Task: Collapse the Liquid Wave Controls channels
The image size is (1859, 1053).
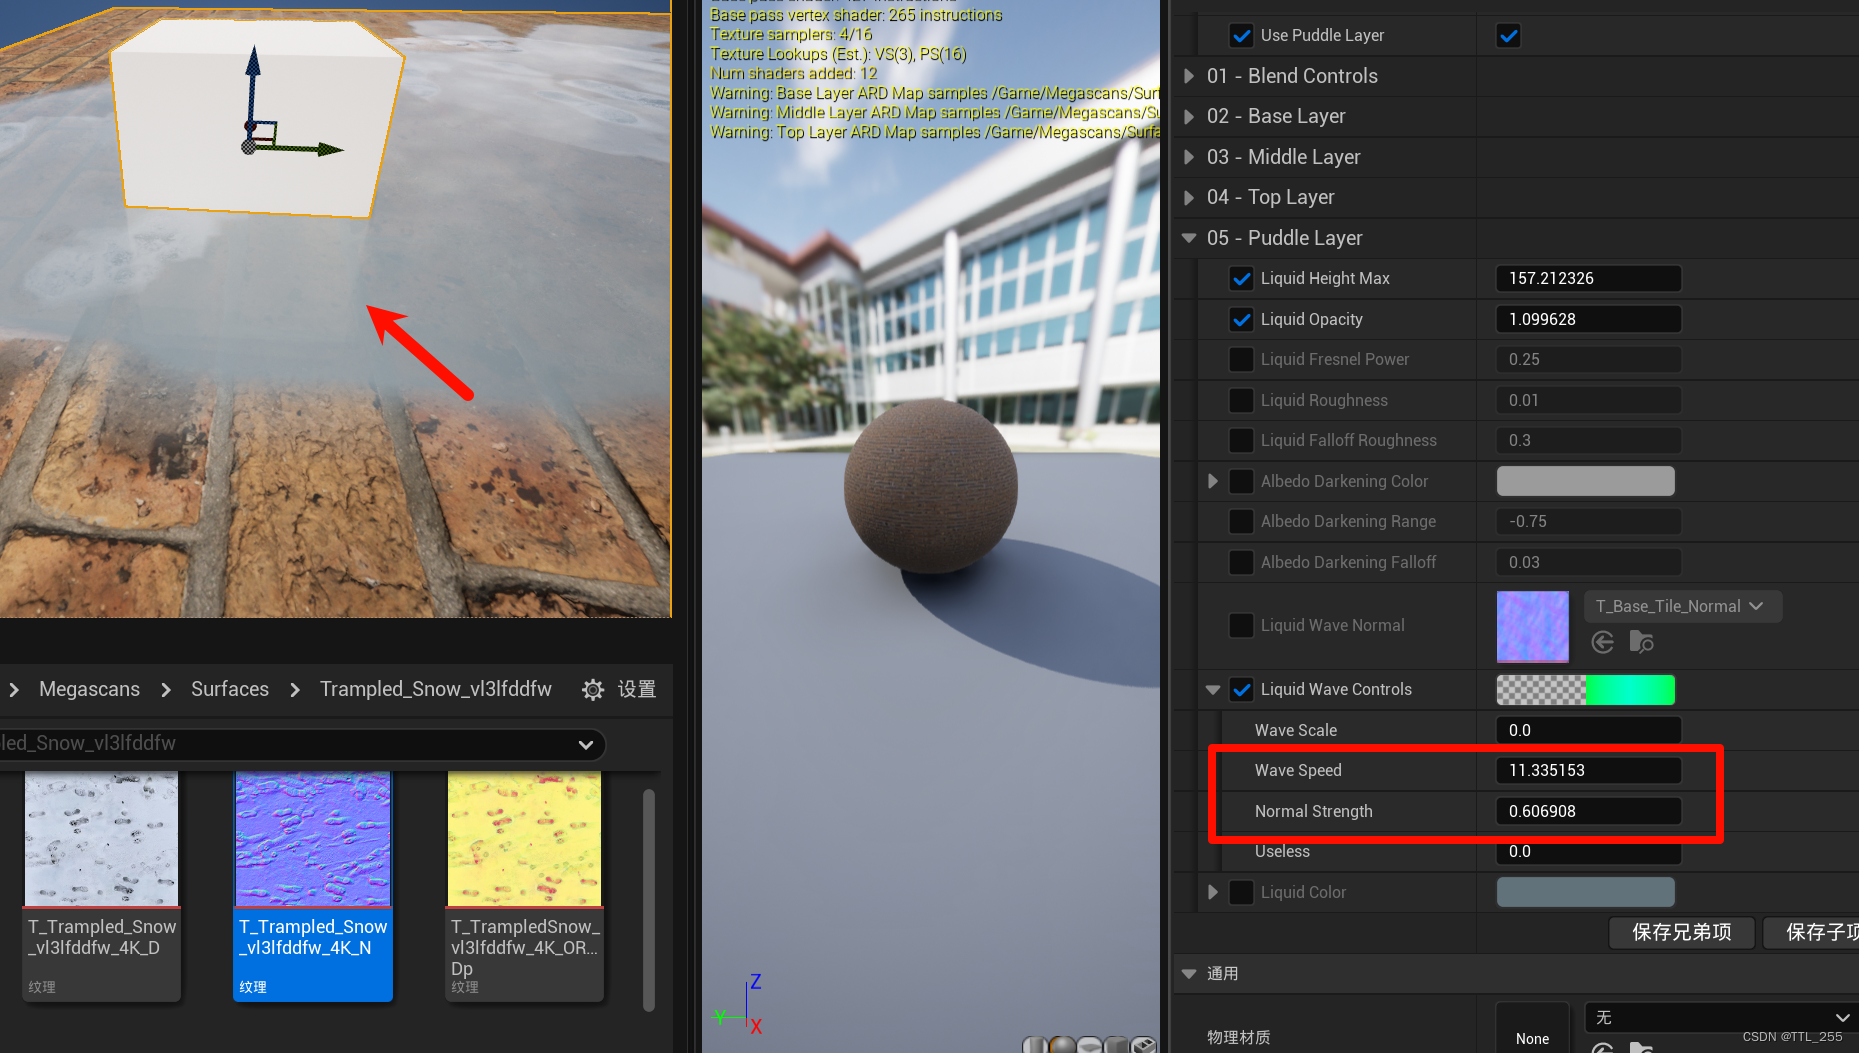Action: [x=1213, y=689]
